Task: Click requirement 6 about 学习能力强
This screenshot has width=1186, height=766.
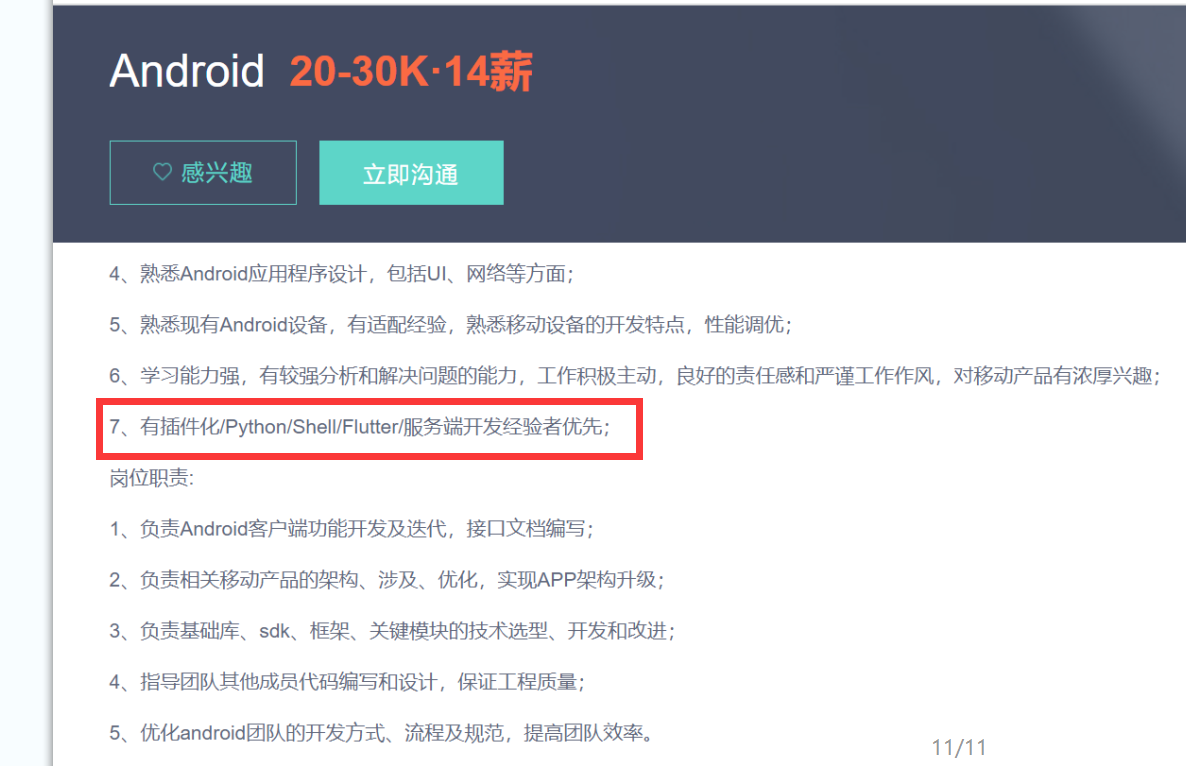Action: coord(635,376)
